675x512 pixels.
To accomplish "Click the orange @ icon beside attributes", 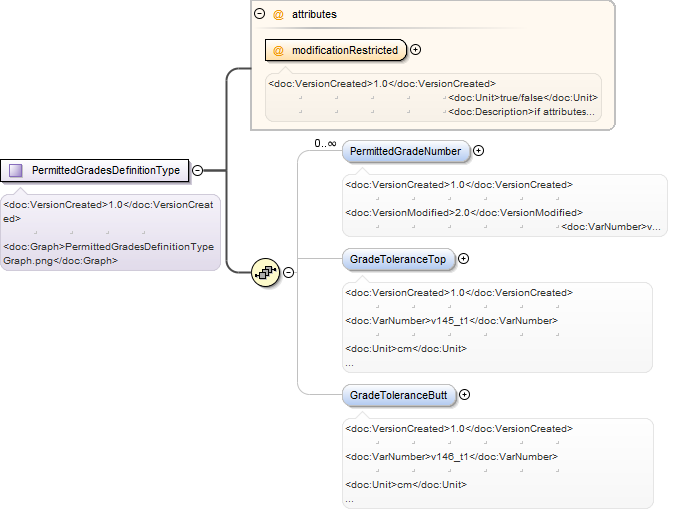I will (x=279, y=15).
